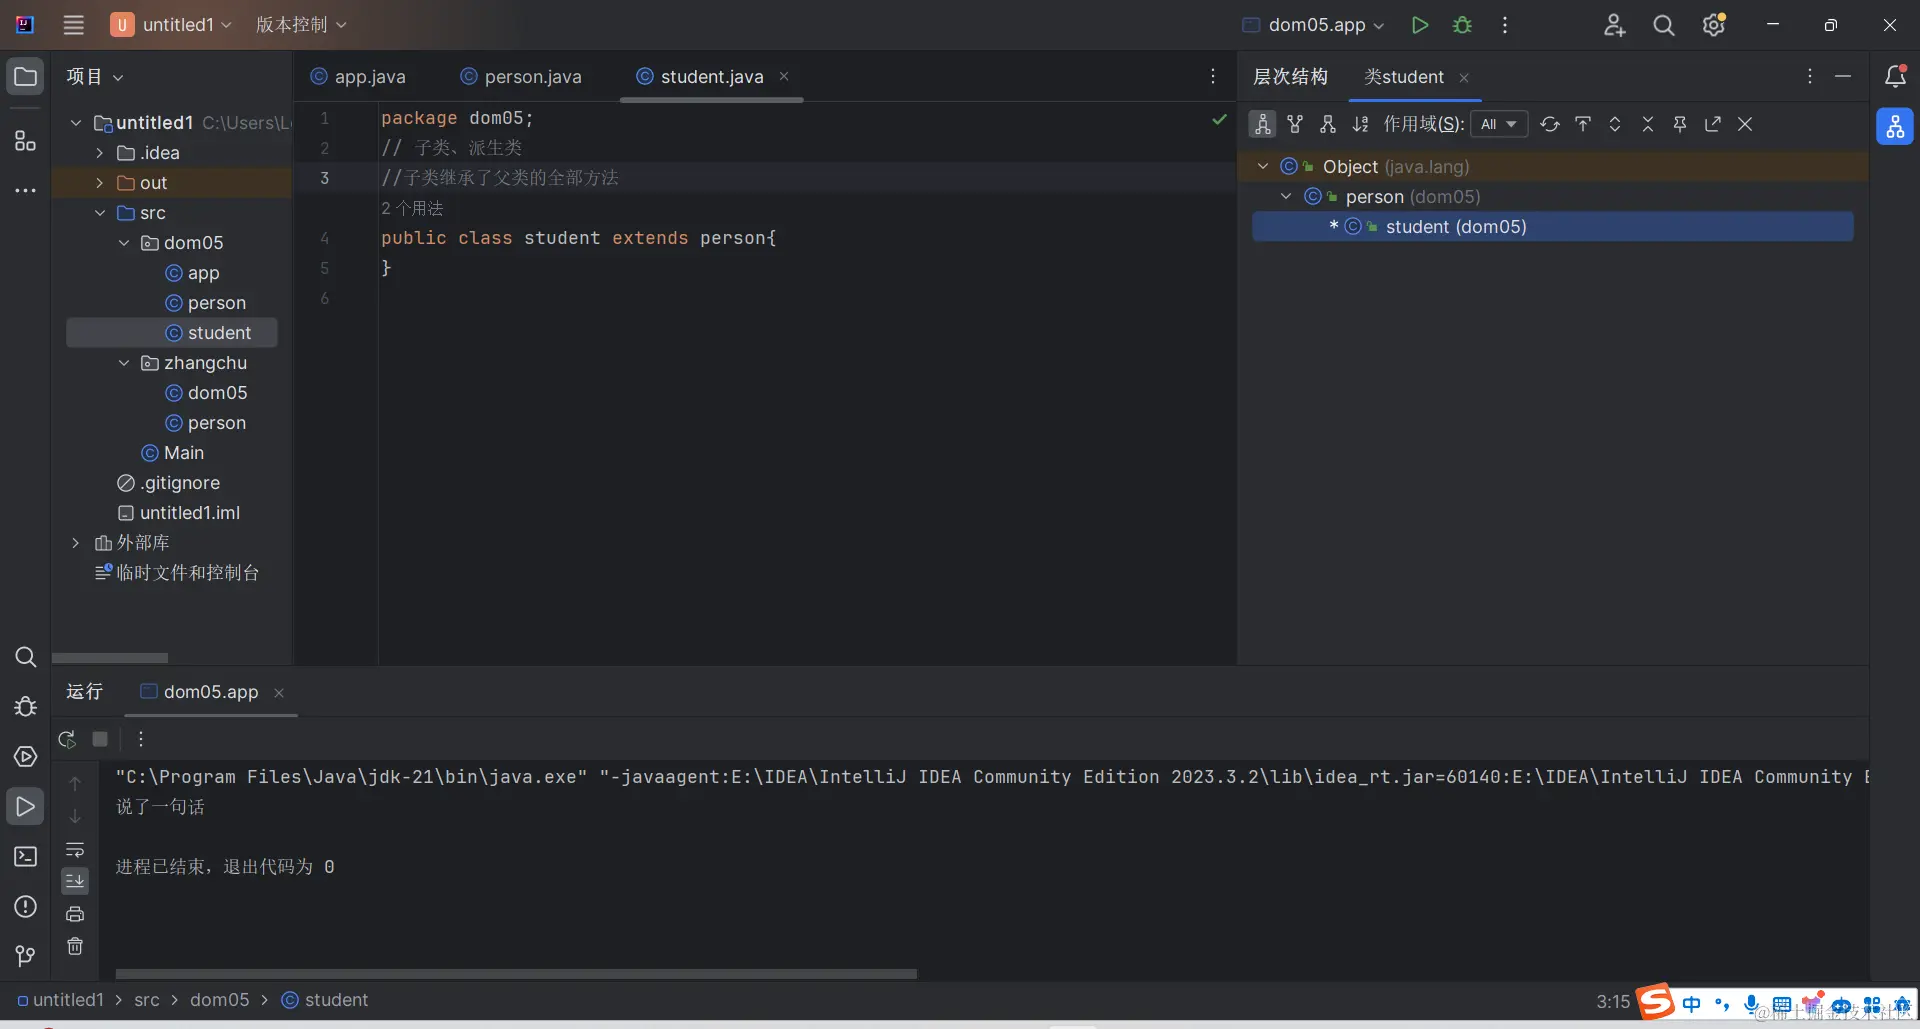This screenshot has width=1920, height=1029.
Task: Pin the hierarchy tab
Action: [1680, 124]
